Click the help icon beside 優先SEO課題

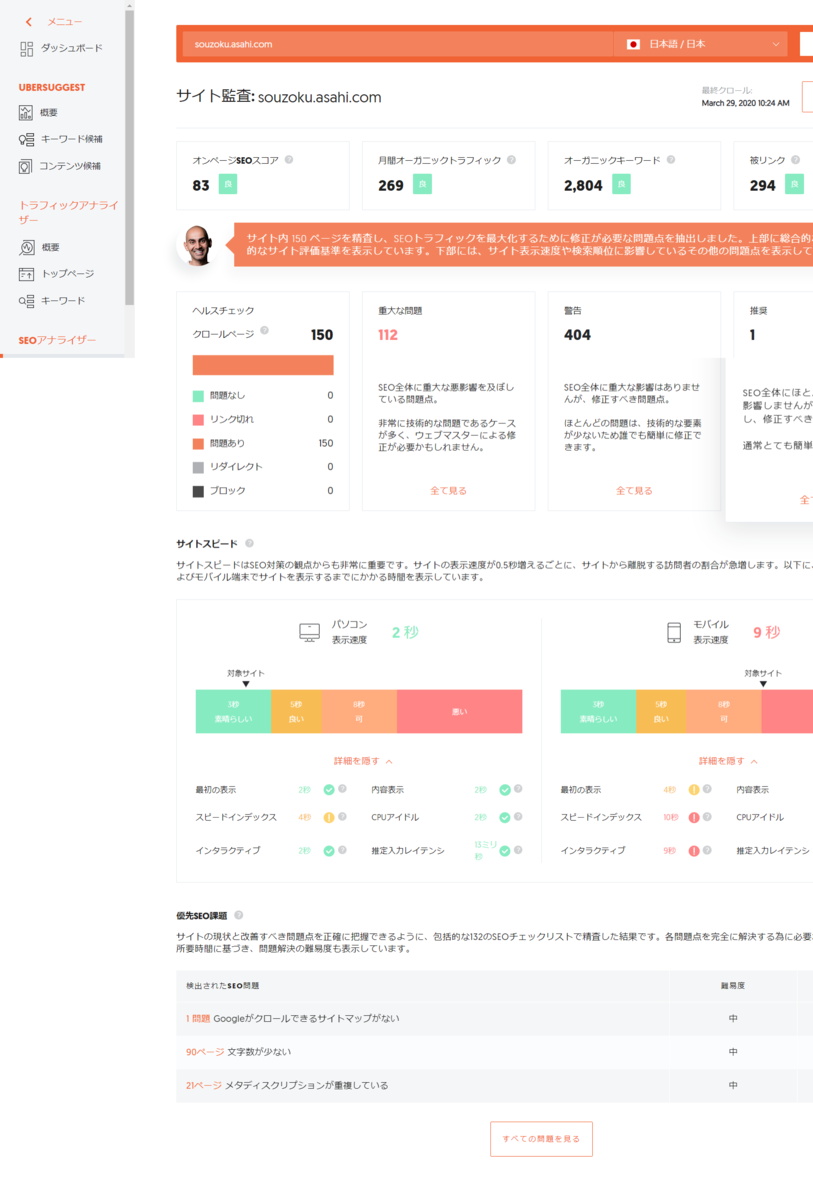pos(238,915)
